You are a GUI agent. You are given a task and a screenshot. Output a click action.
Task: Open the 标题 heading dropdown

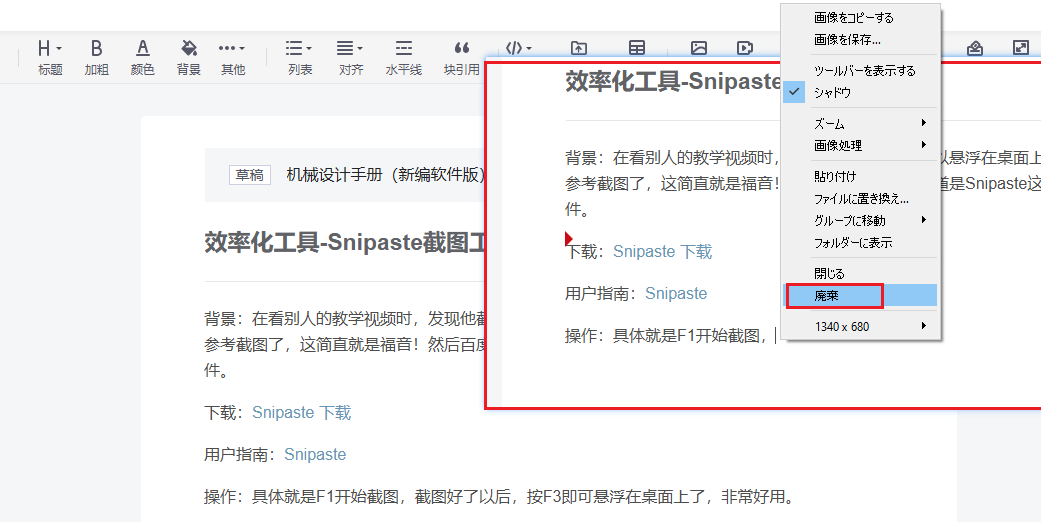50,57
